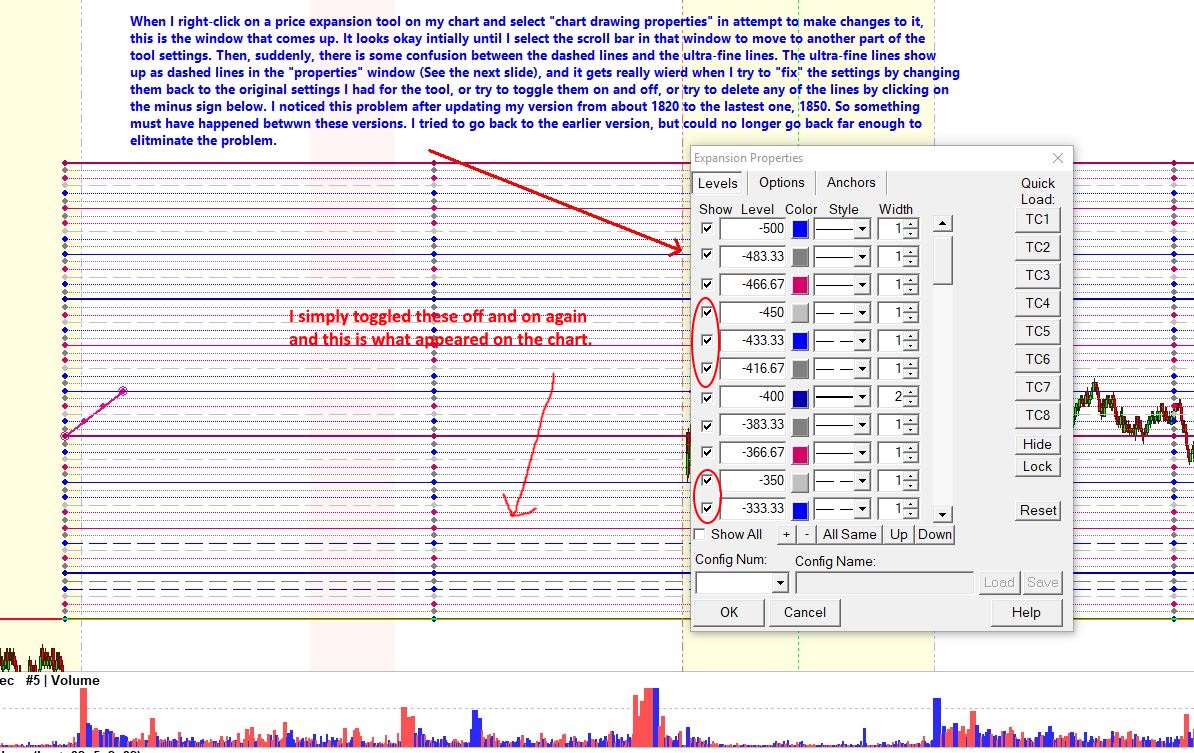Image resolution: width=1194 pixels, height=753 pixels.
Task: Load quick preset TC4
Action: pyautogui.click(x=1037, y=303)
